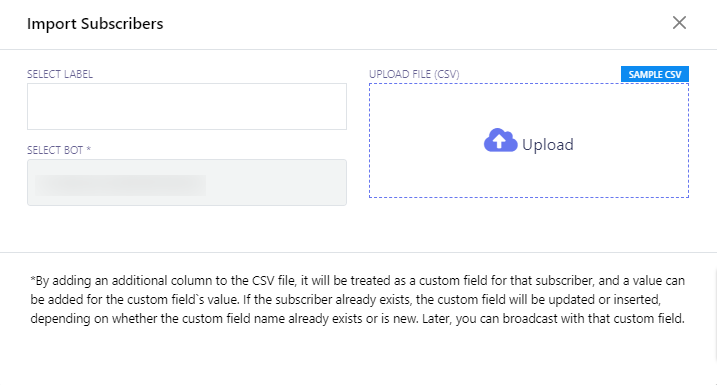Click the word CSV in the note text
The height and width of the screenshot is (385, 717).
[x=263, y=280]
